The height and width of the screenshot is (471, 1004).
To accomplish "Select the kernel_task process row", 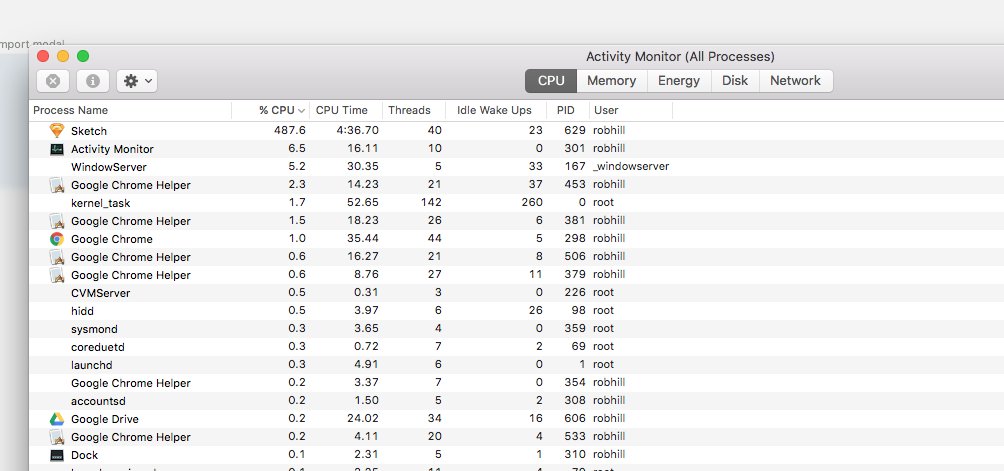I will click(516, 203).
